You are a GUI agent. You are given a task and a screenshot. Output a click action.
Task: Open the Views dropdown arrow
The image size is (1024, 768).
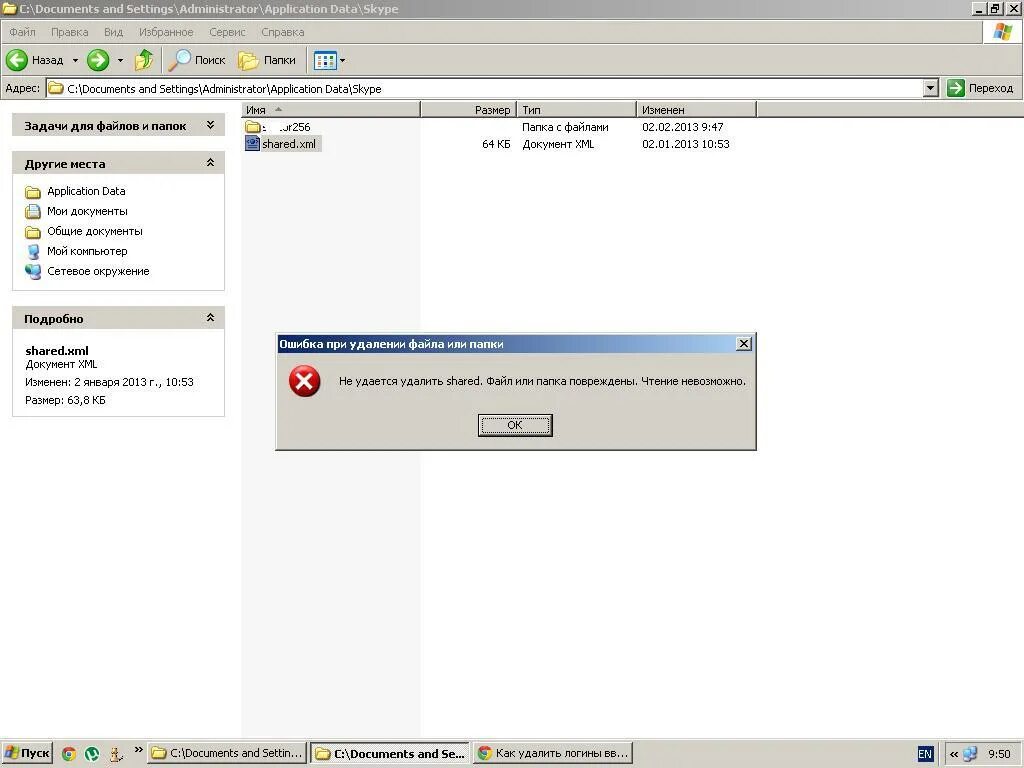342,61
